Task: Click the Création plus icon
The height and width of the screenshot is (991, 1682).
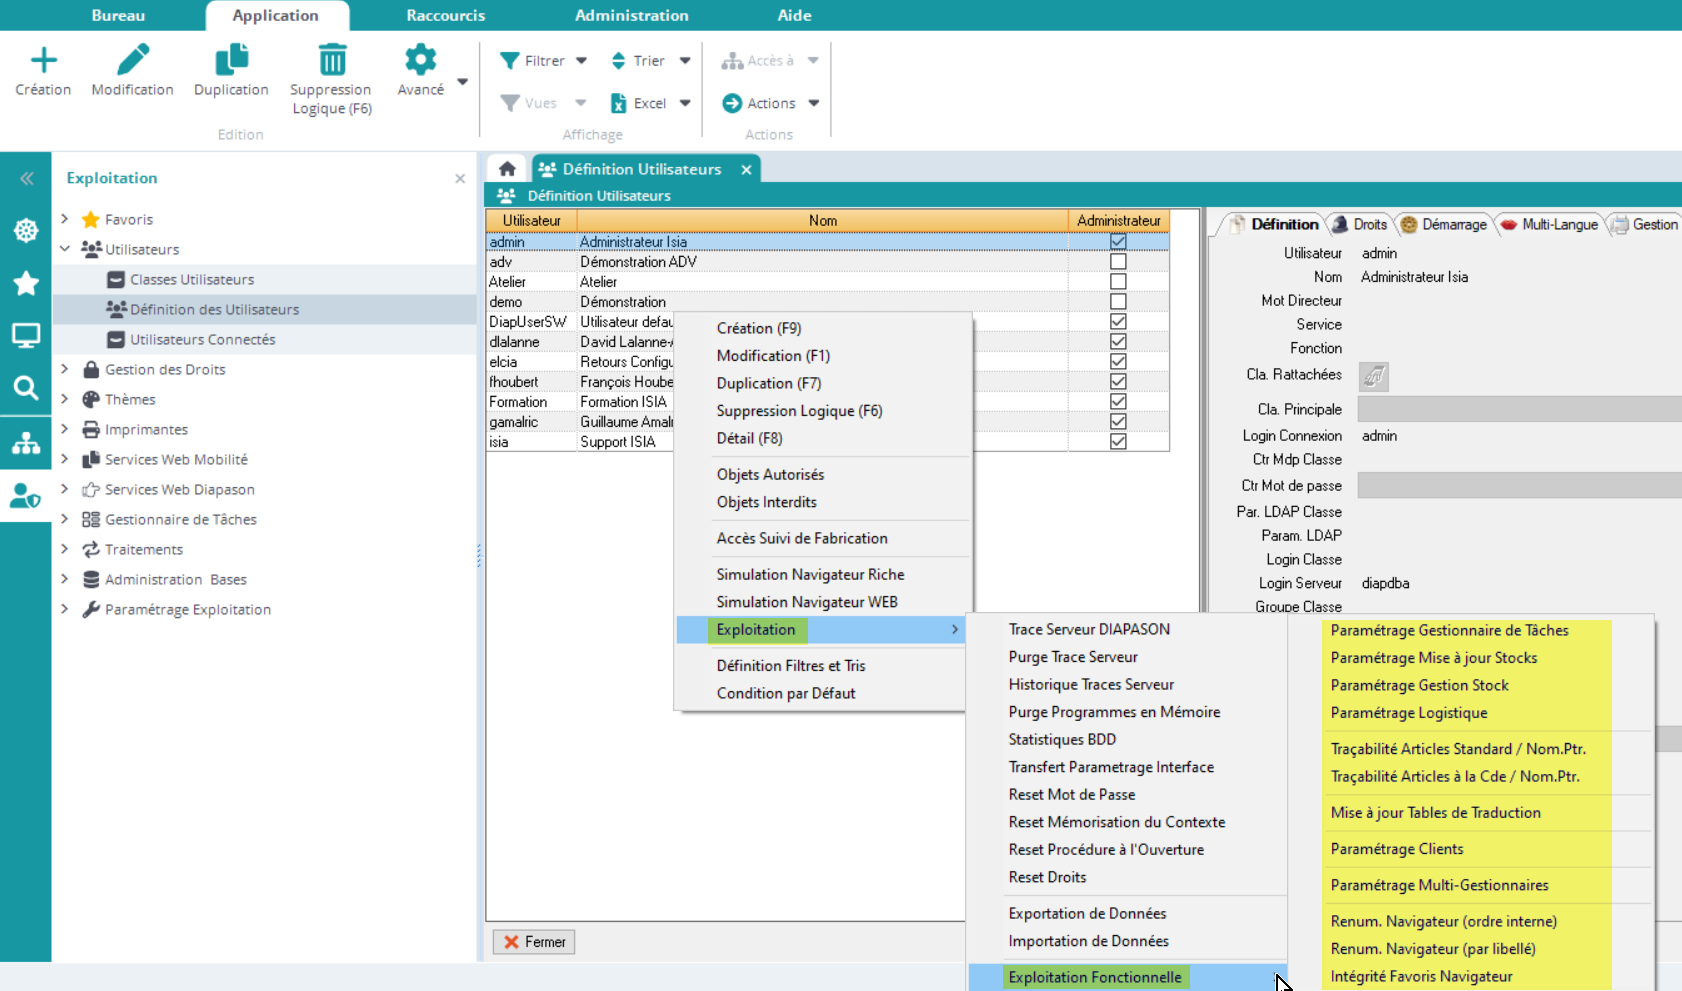Action: pyautogui.click(x=43, y=61)
